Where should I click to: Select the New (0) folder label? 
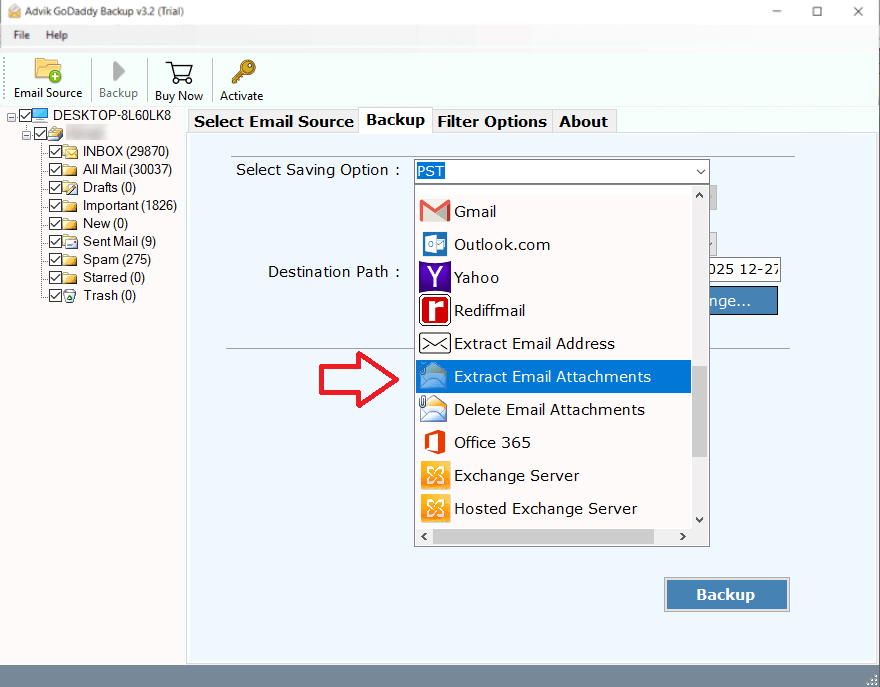[x=106, y=223]
